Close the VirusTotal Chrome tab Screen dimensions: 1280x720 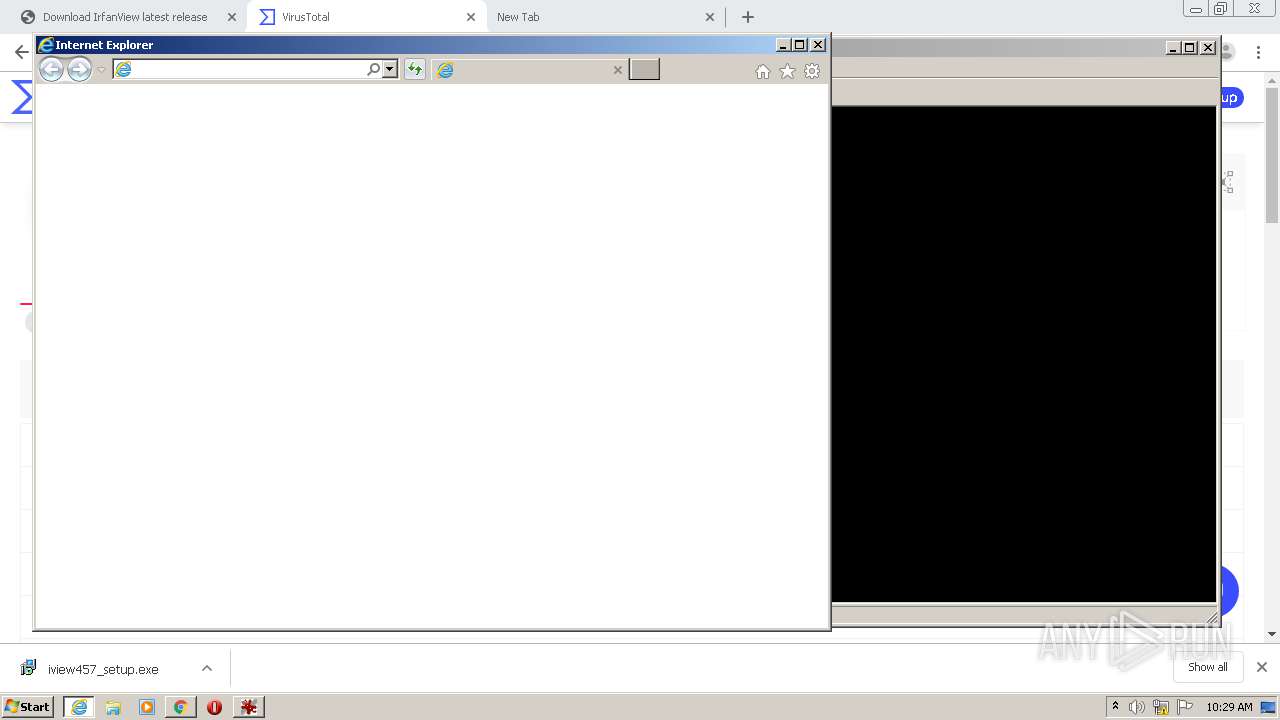coord(471,17)
